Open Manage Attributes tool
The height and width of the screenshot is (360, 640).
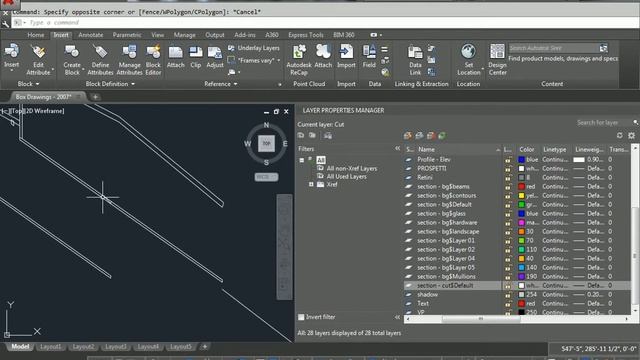pos(129,60)
